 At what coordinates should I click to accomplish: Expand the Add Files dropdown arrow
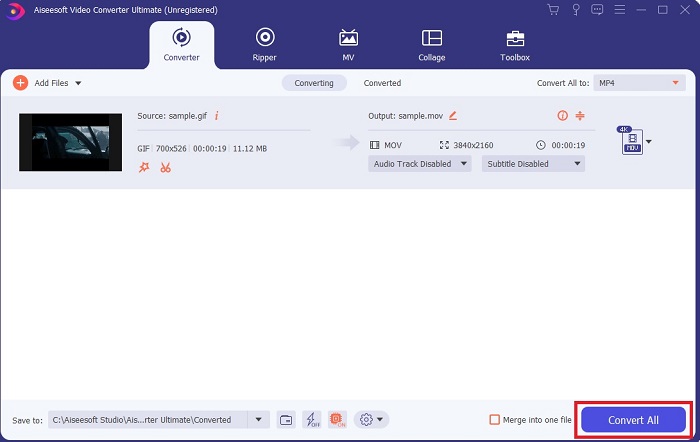click(78, 83)
